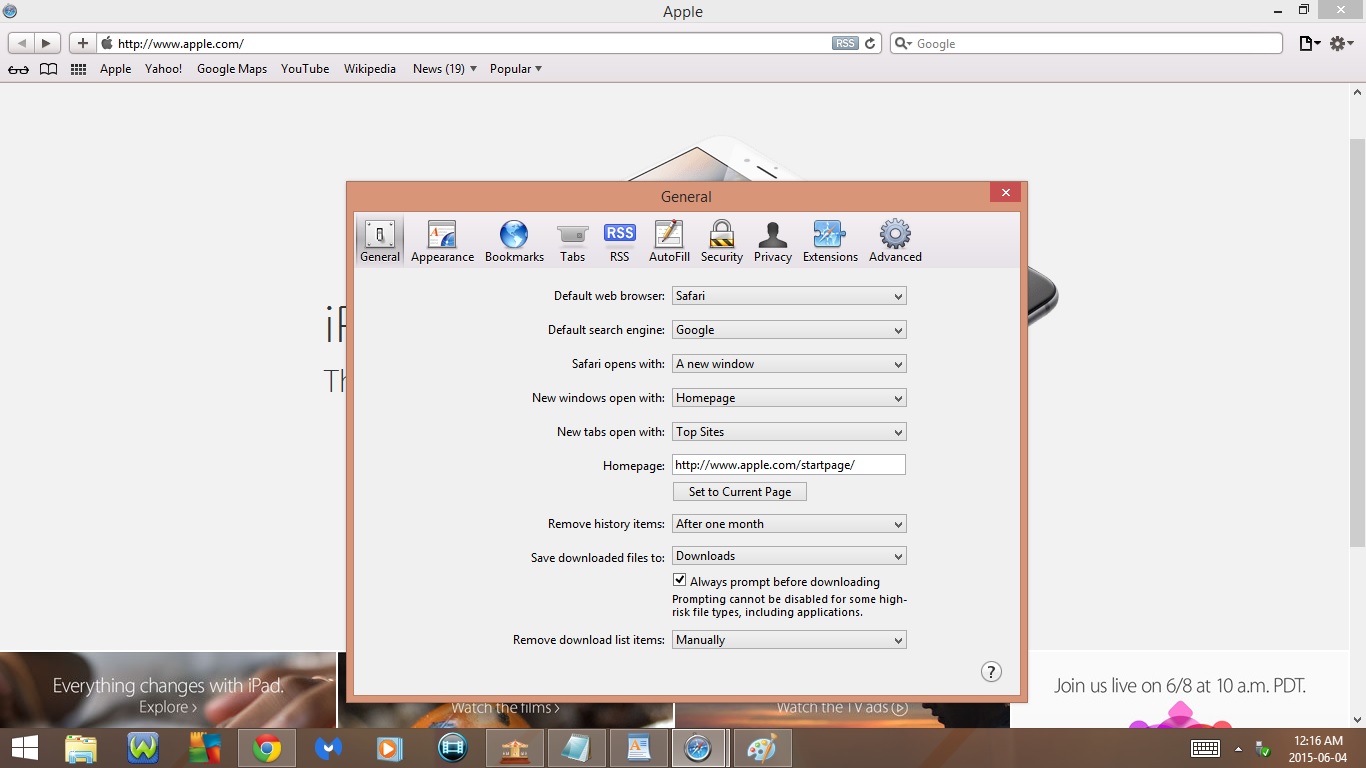
Task: Open the General preferences tab
Action: pos(380,242)
